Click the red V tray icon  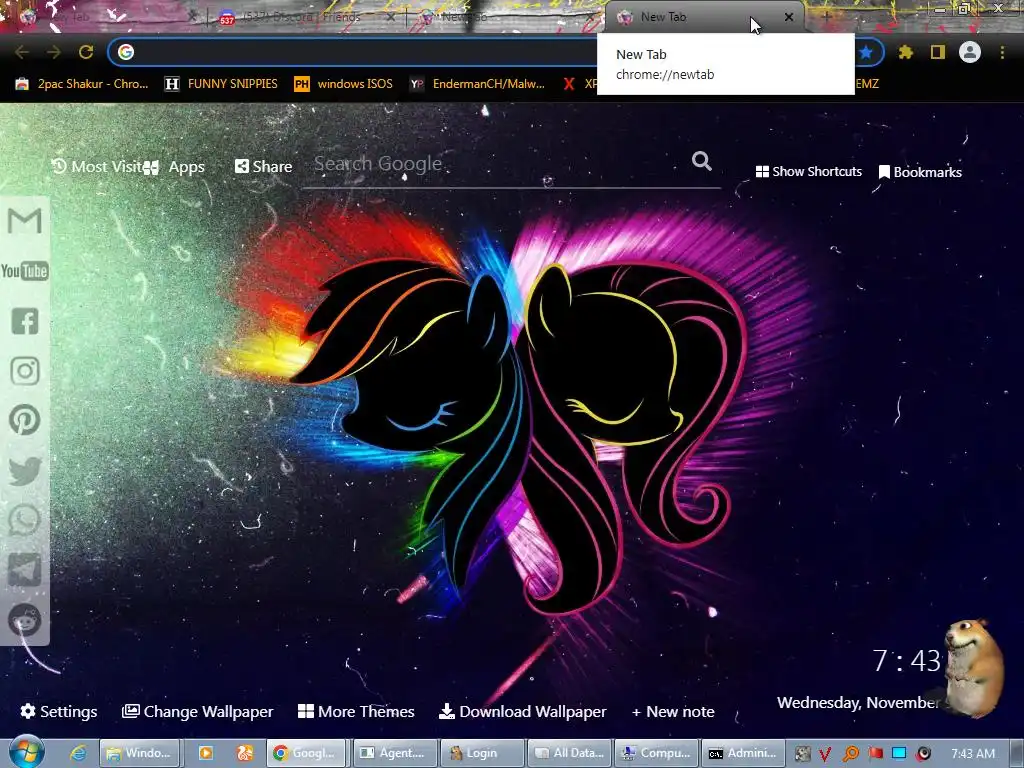[x=825, y=754]
